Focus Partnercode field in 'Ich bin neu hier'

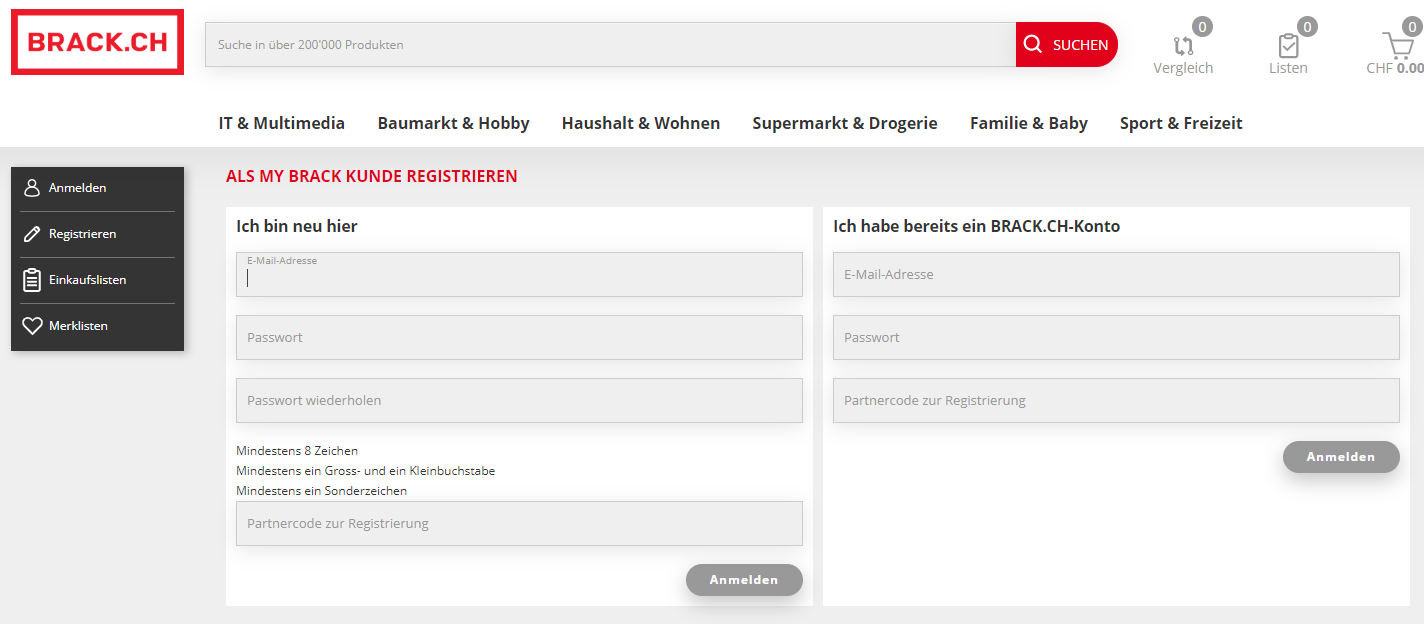(x=519, y=523)
